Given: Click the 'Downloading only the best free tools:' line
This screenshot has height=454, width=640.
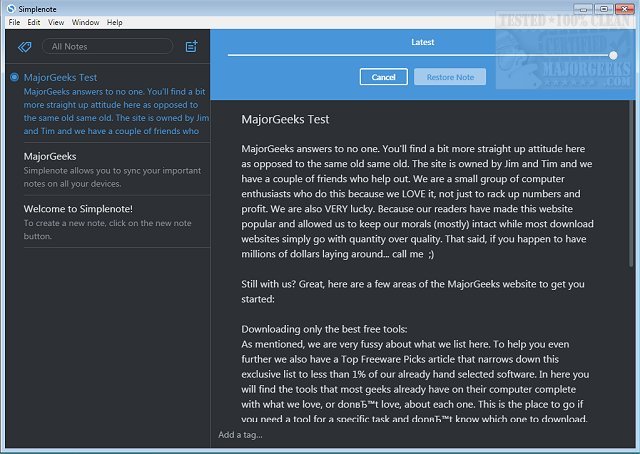Looking at the screenshot, I should click(324, 329).
